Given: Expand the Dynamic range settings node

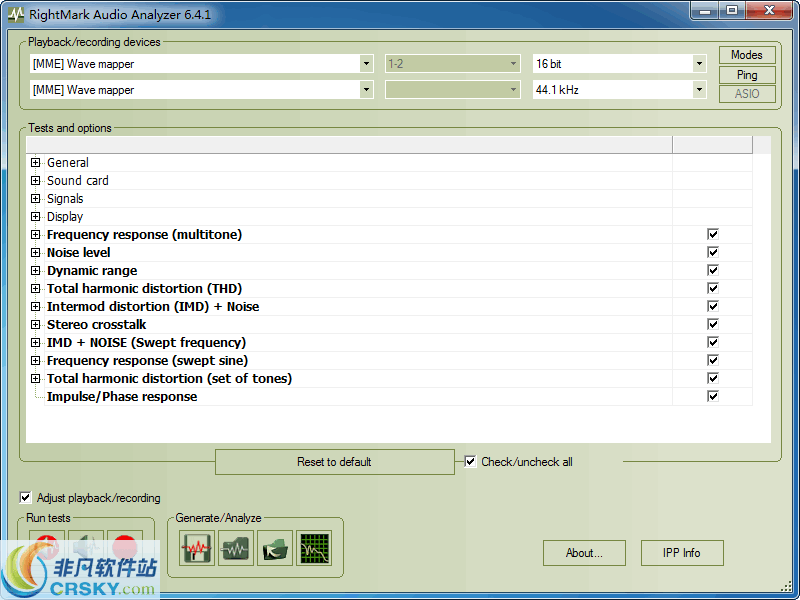Looking at the screenshot, I should click(35, 270).
